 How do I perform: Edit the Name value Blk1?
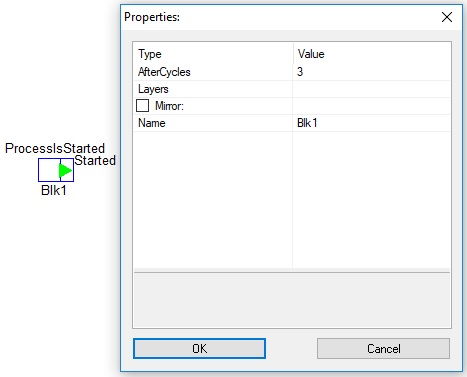coord(371,123)
